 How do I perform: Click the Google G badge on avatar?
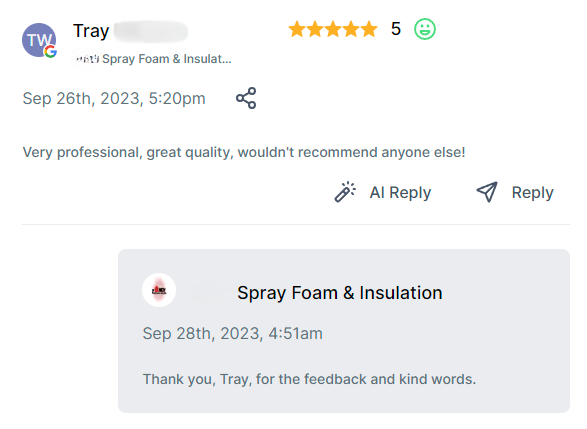click(51, 52)
